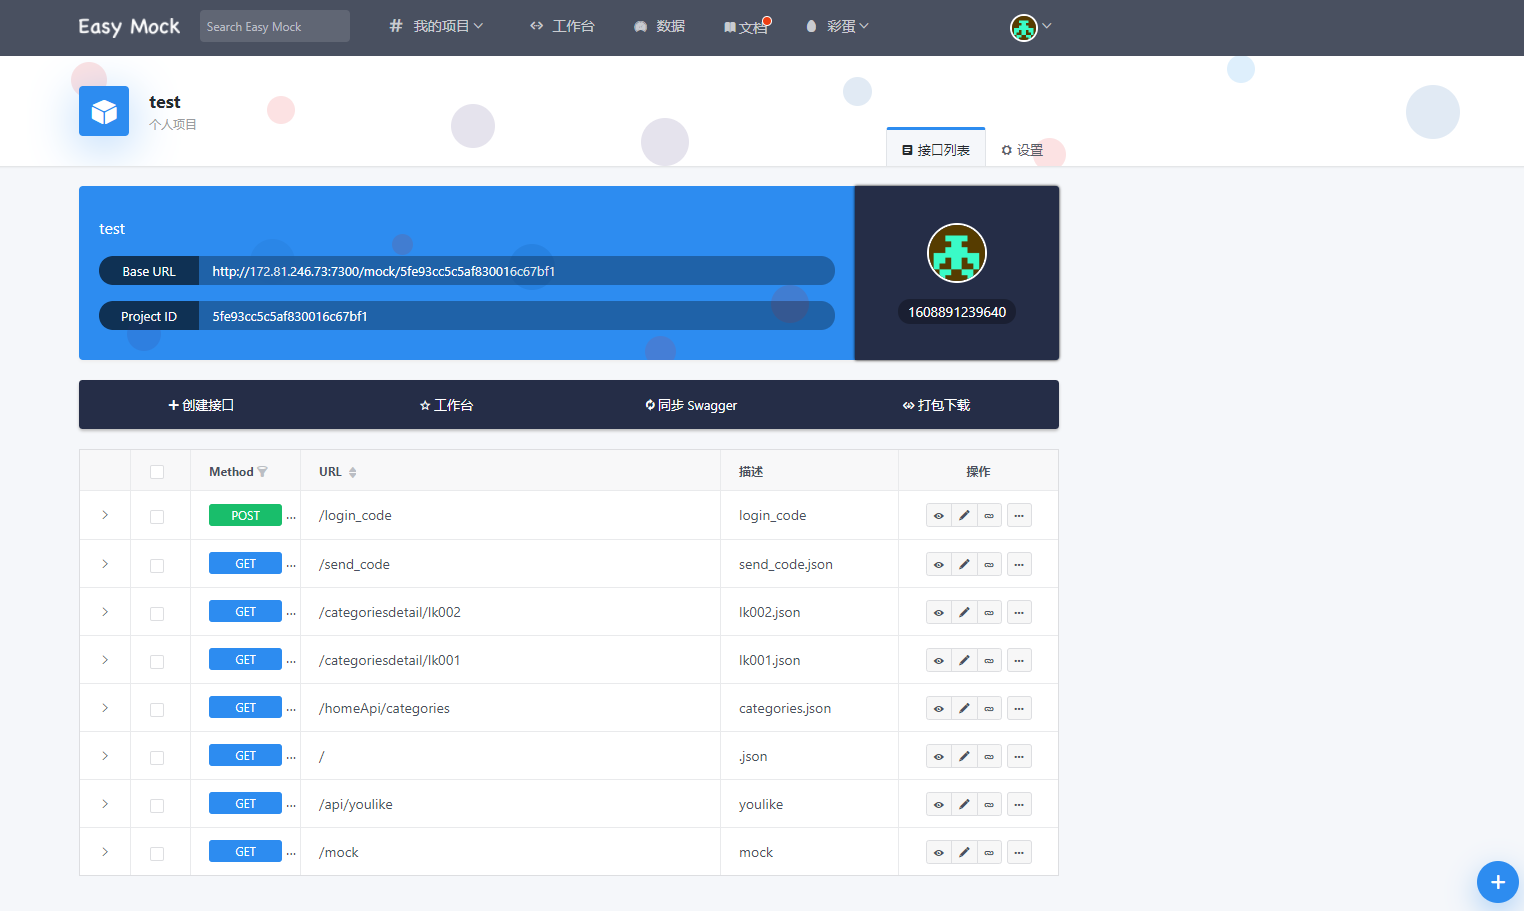
Task: Preview the /api/youlike interface
Action: tap(938, 804)
